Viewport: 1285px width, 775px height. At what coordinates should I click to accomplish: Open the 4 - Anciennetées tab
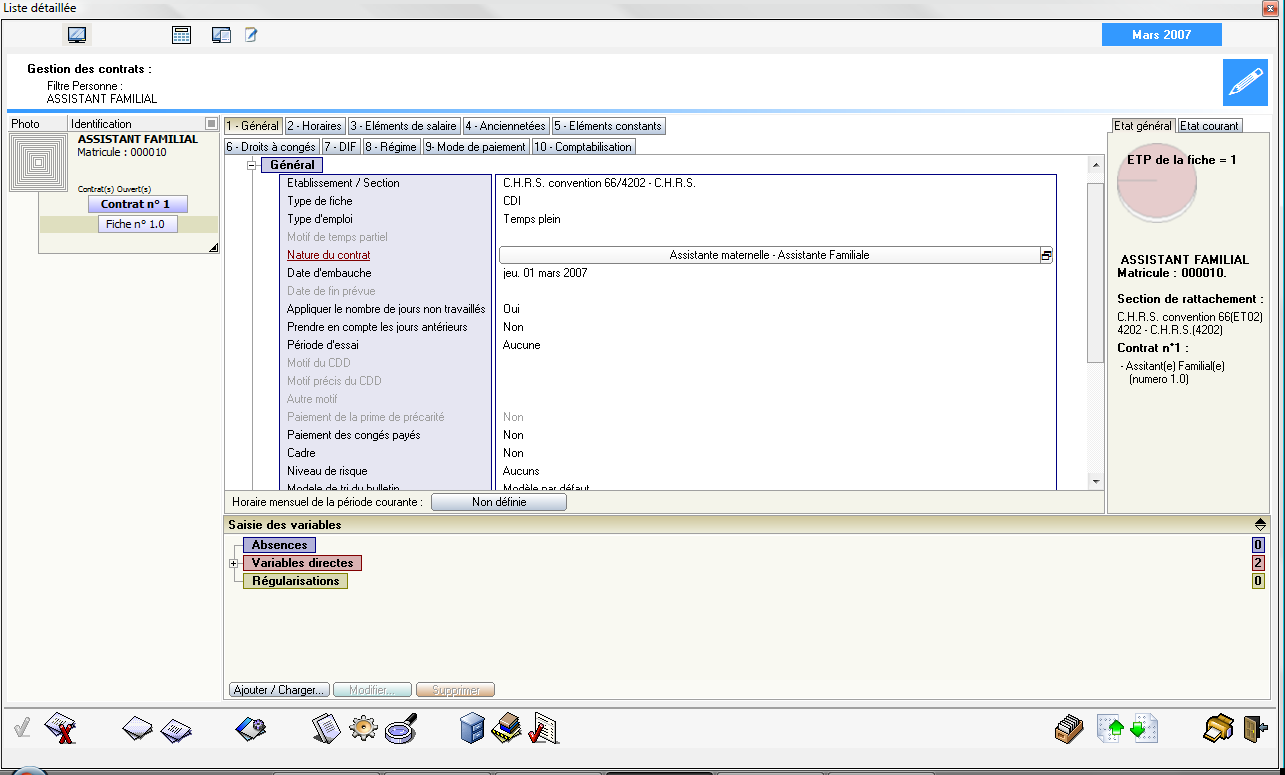pyautogui.click(x=506, y=126)
